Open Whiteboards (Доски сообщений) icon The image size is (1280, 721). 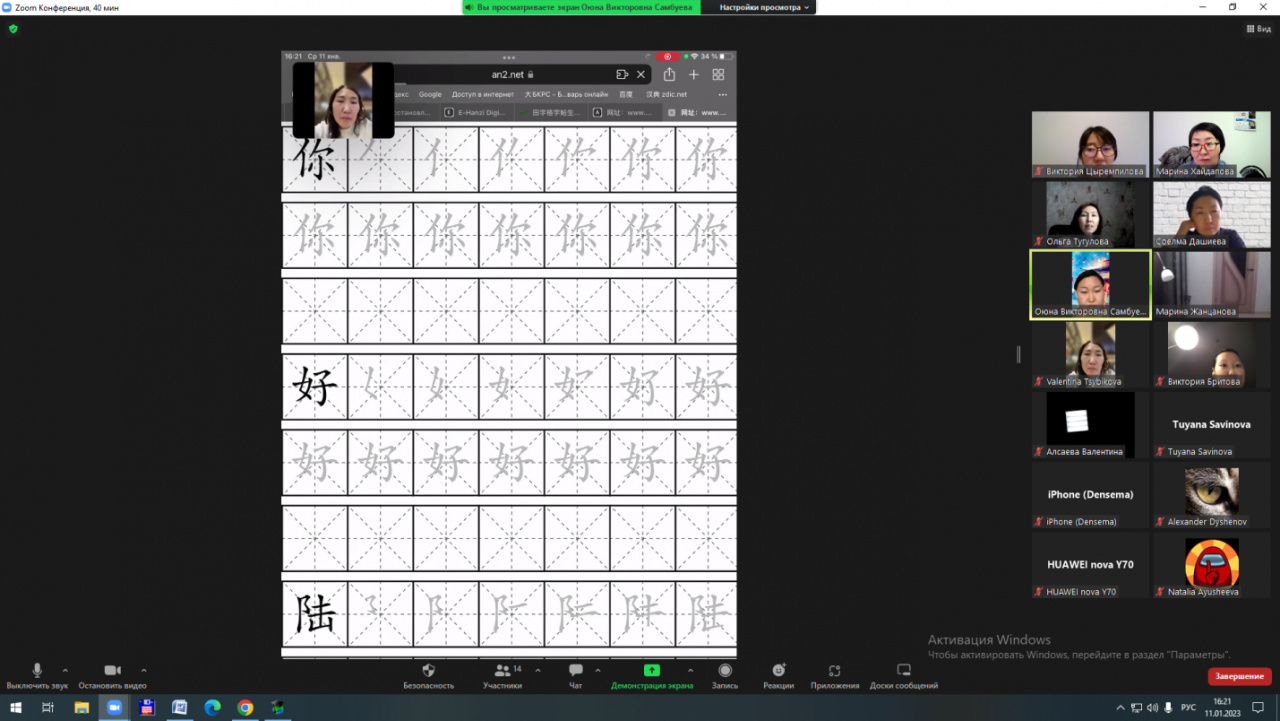tap(903, 671)
